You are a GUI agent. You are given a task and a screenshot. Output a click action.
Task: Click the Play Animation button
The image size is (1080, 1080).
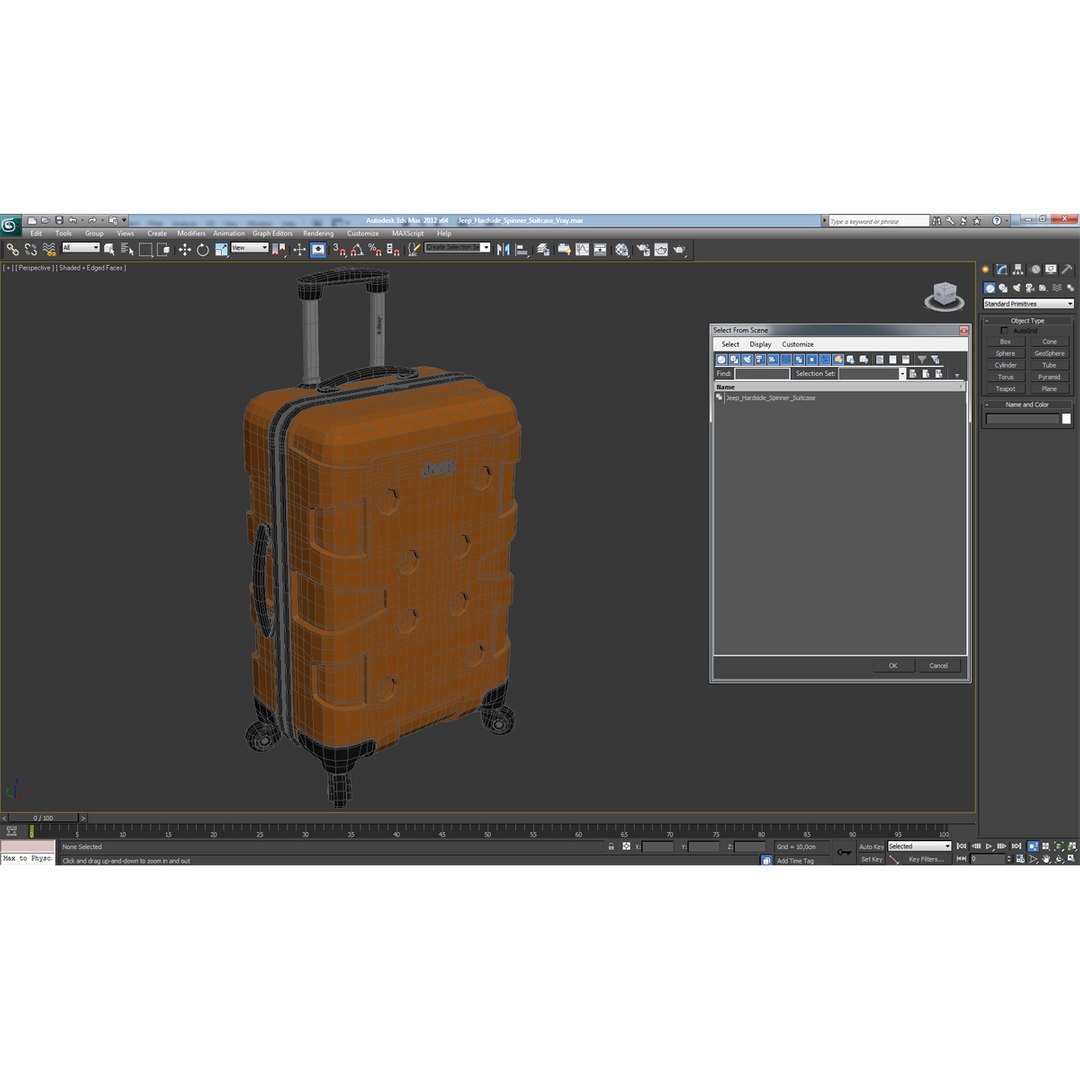989,847
